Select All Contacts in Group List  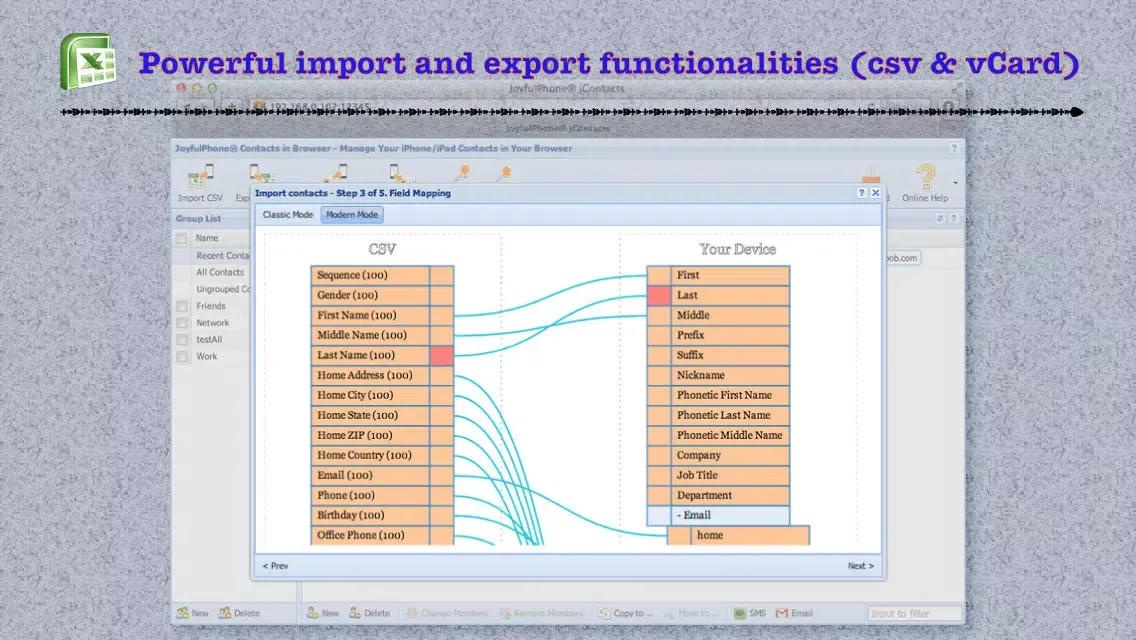click(220, 273)
